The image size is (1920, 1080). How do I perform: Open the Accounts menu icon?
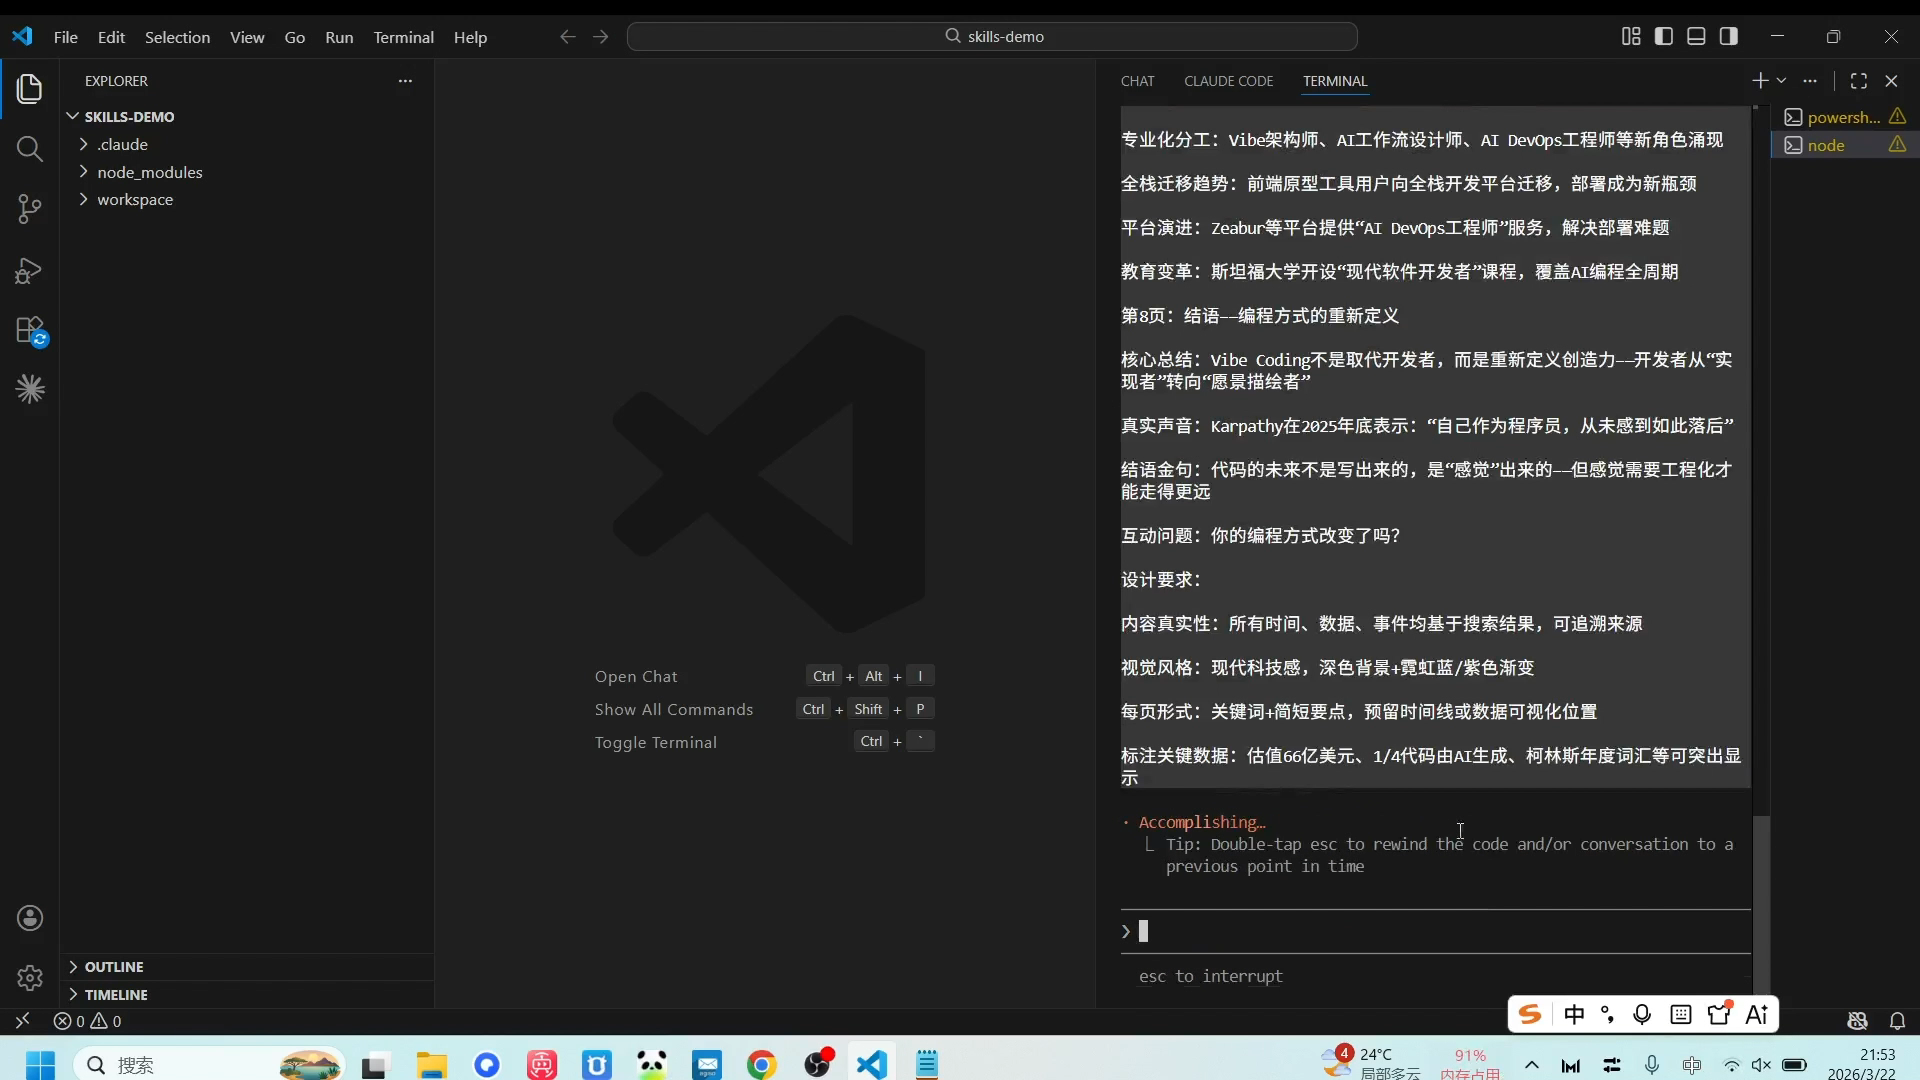click(30, 918)
